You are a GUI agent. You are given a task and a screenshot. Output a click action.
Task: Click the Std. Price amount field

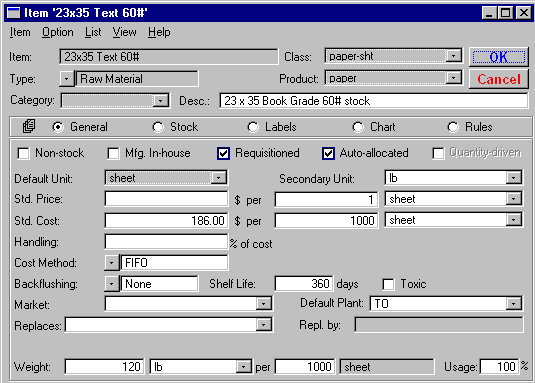tap(166, 199)
